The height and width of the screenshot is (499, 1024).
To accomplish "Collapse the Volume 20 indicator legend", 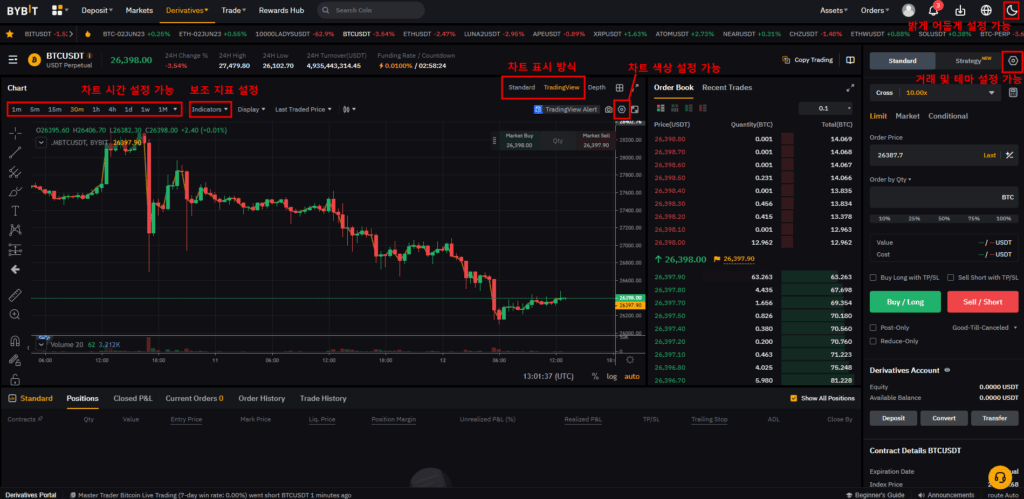I will [41, 344].
